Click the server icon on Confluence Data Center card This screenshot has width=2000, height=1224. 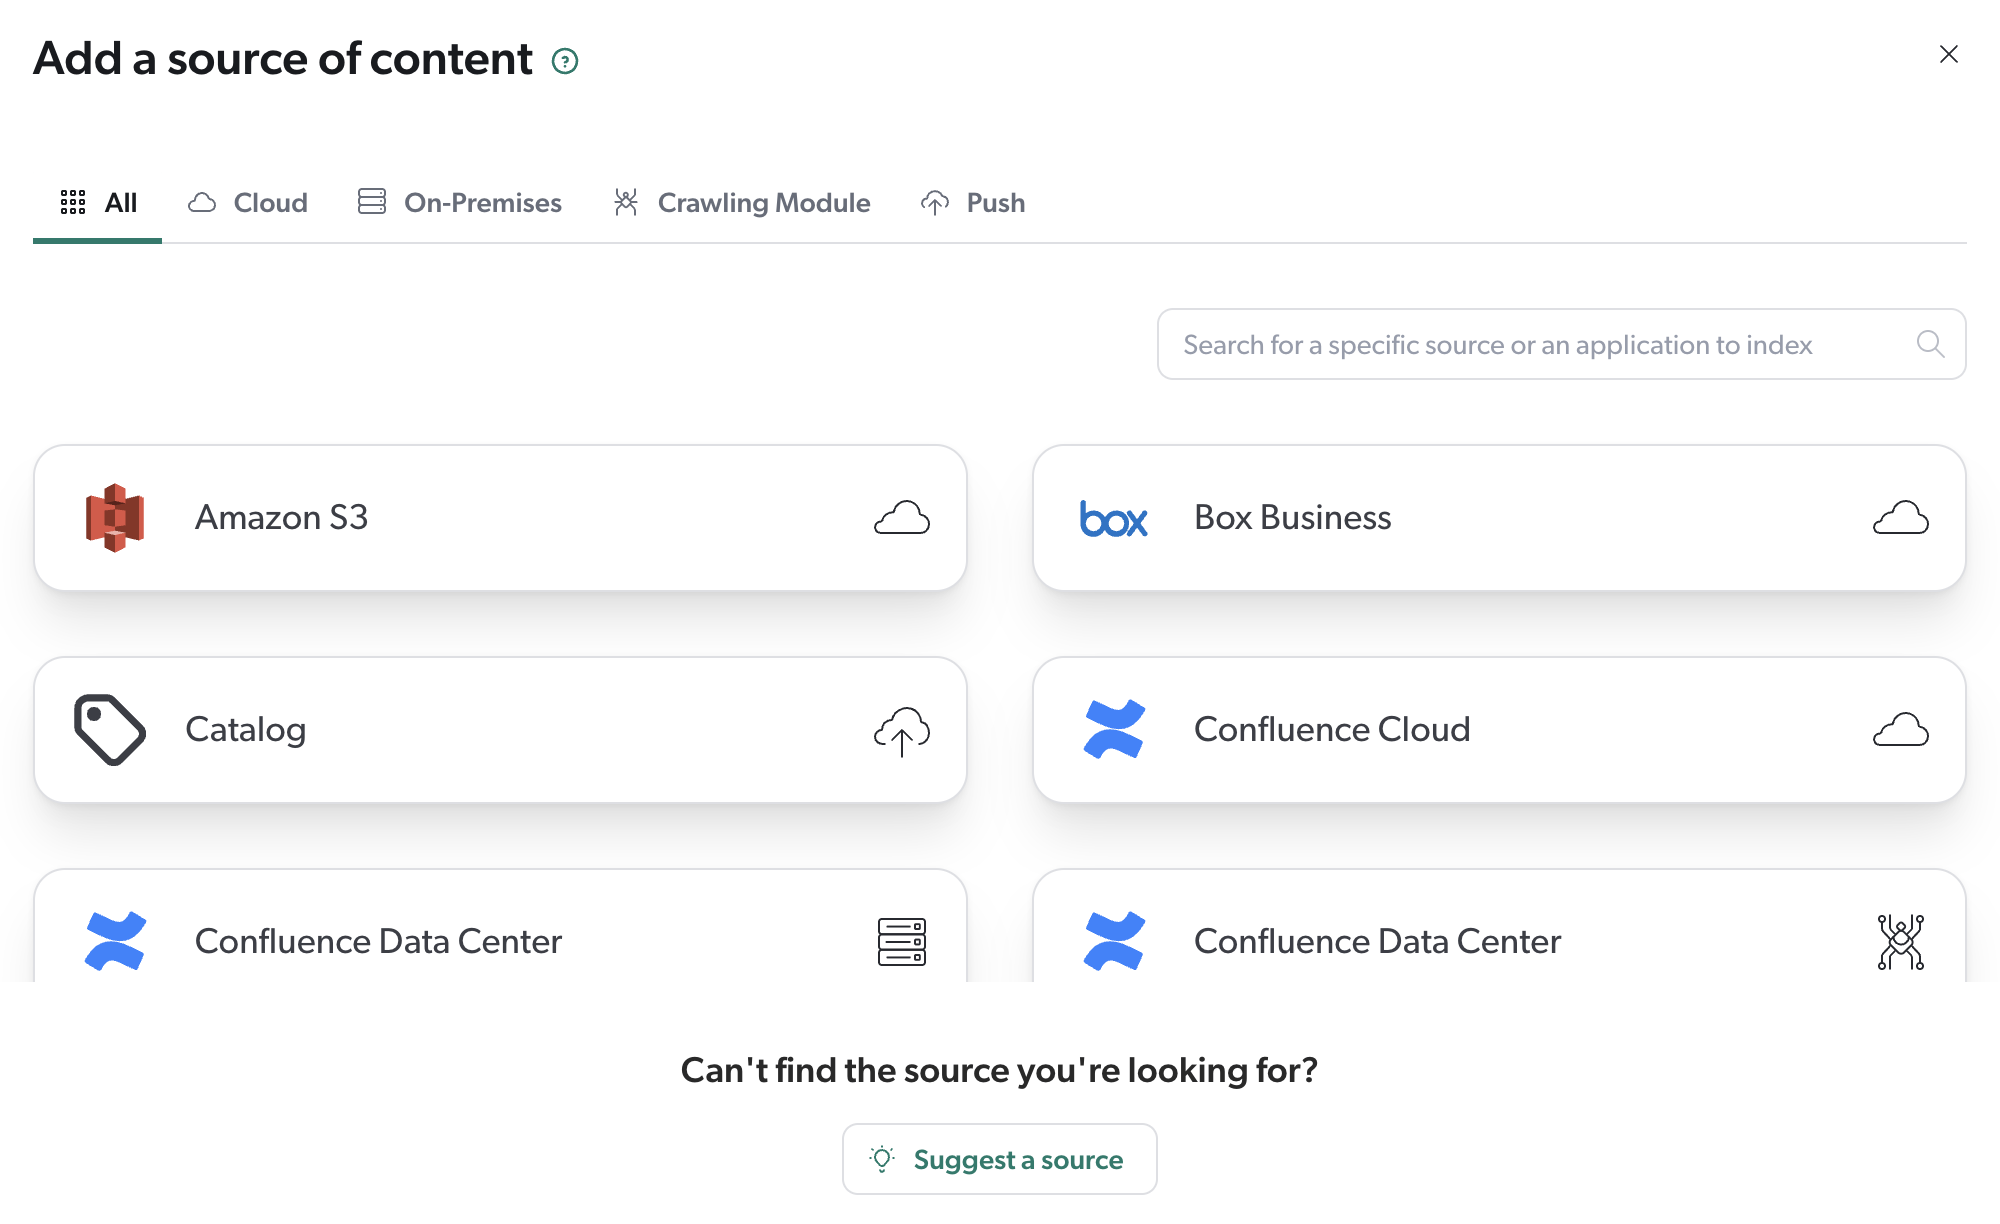click(x=901, y=941)
